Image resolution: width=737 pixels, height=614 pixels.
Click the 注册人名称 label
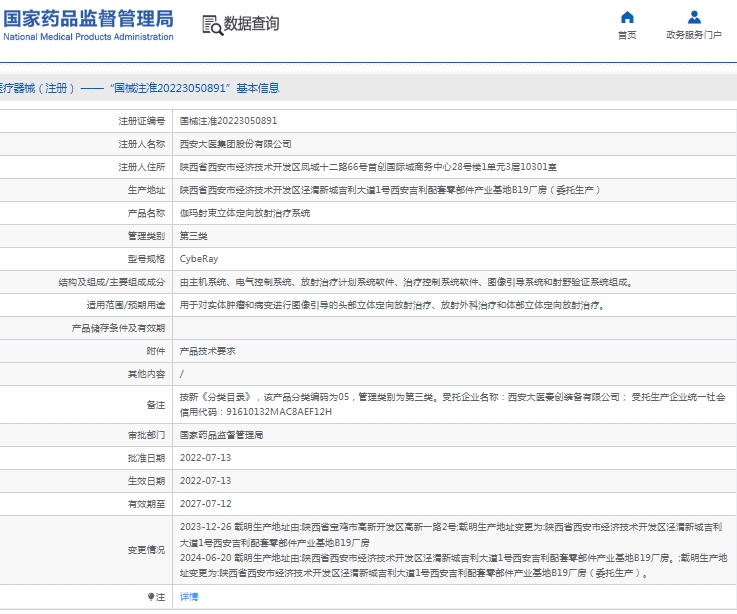coord(141,144)
